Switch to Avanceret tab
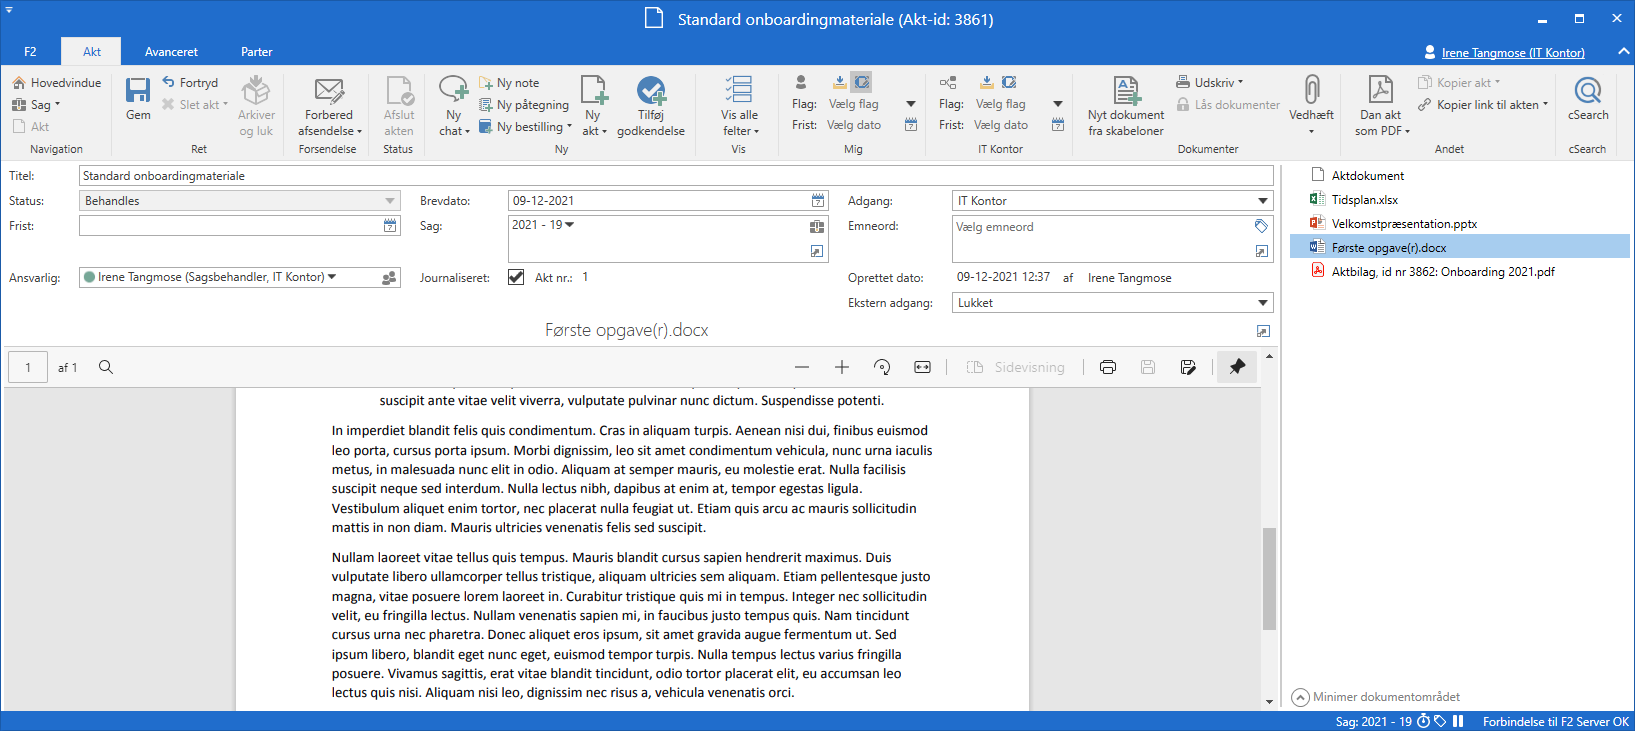 (171, 52)
